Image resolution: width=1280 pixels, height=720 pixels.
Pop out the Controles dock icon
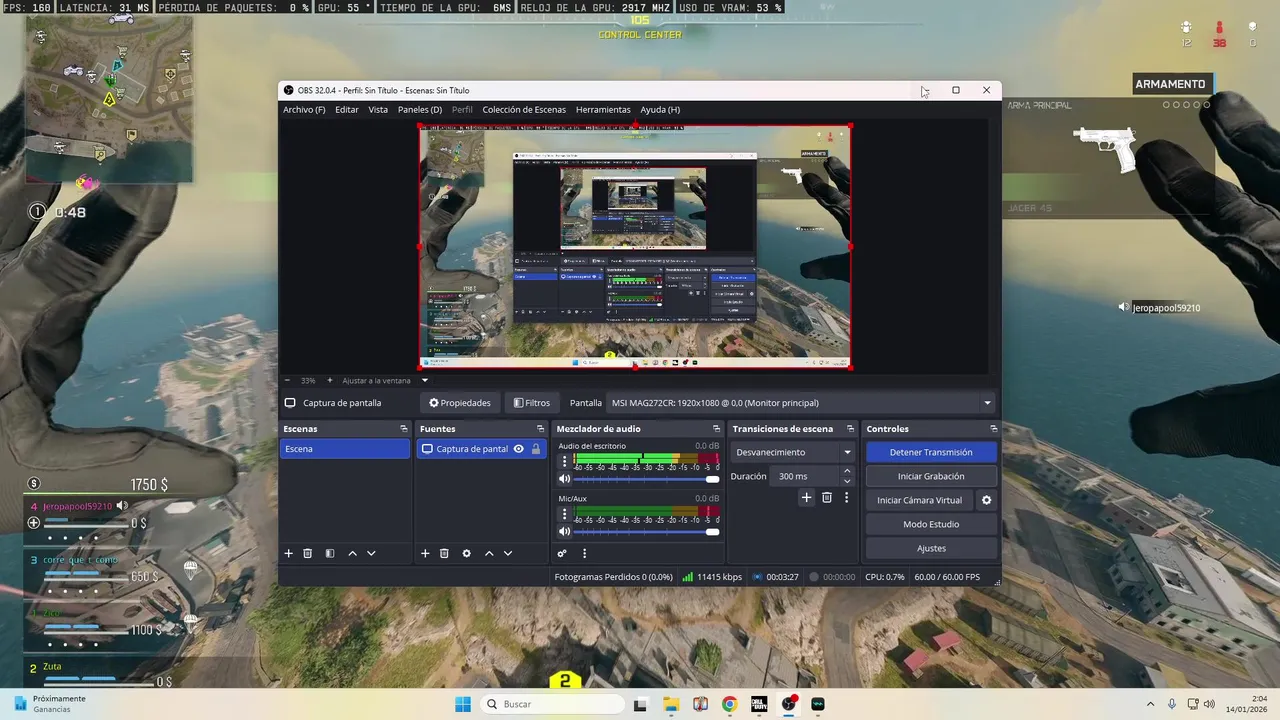click(993, 429)
